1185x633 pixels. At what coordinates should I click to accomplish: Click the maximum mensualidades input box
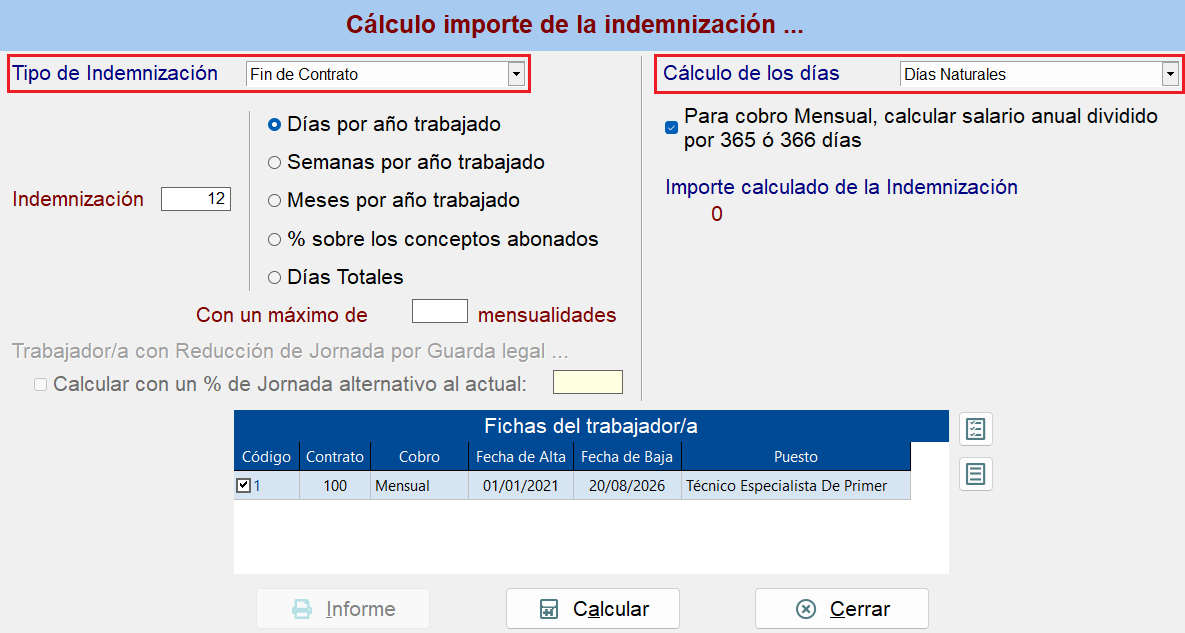pos(440,311)
